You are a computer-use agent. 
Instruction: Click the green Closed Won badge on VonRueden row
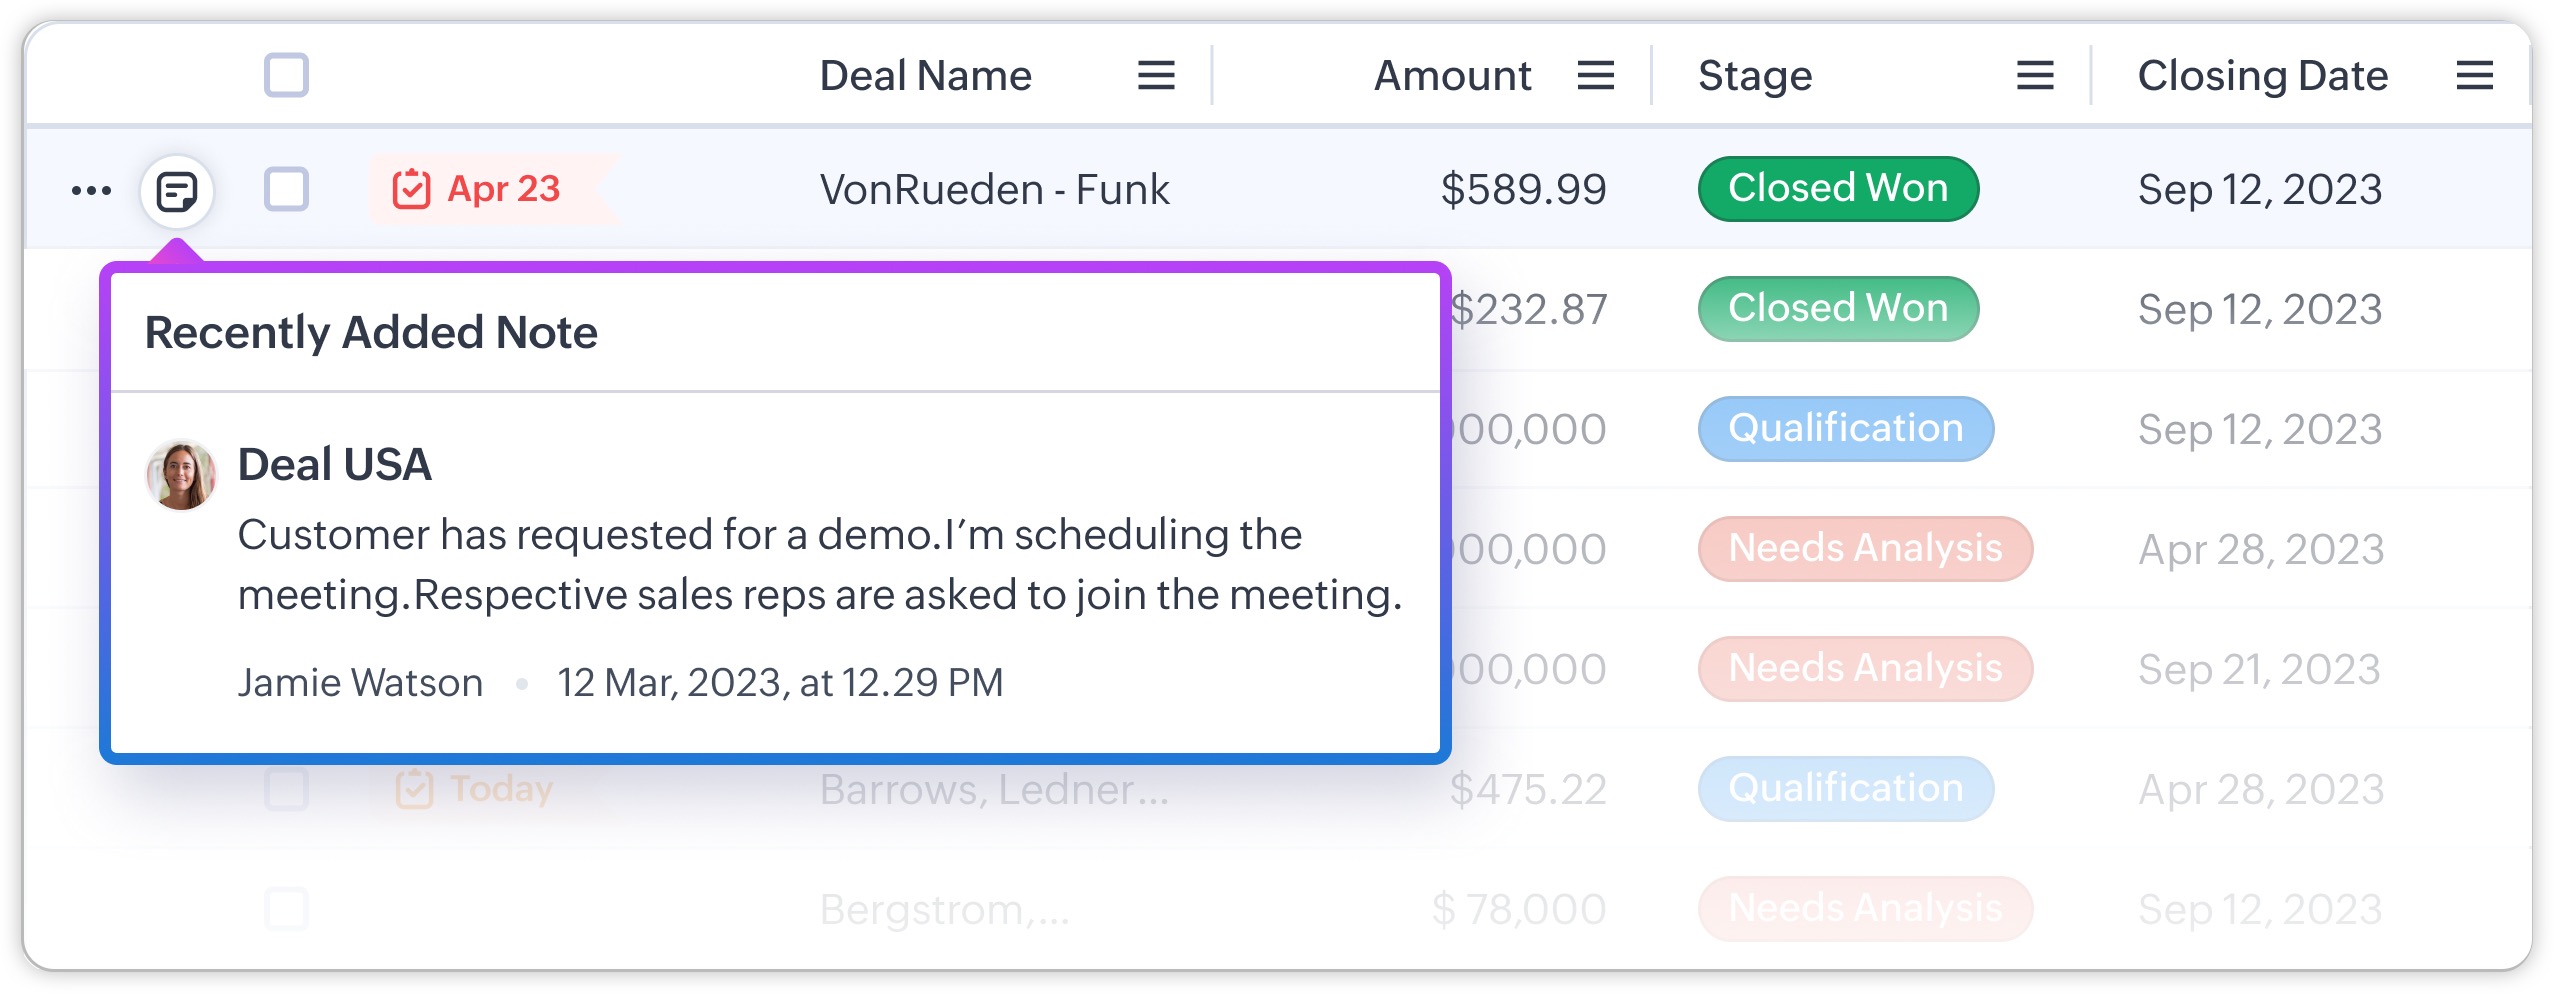(1837, 189)
